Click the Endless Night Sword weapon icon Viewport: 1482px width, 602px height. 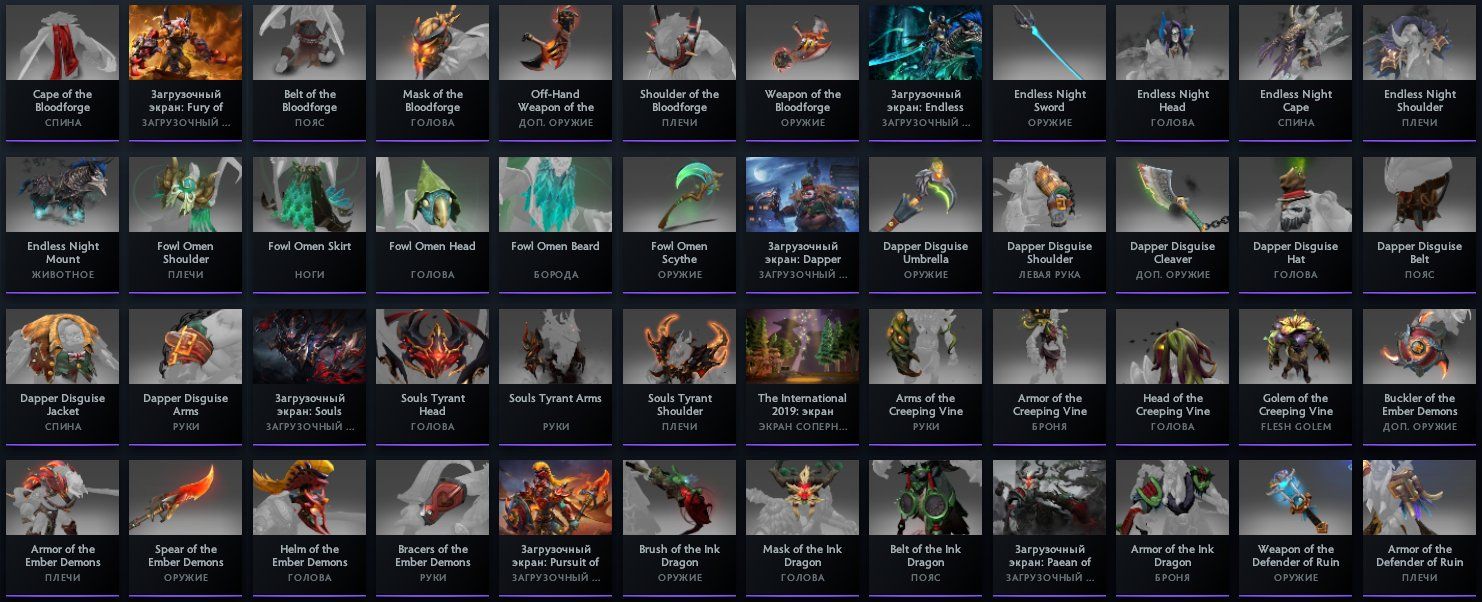click(x=1049, y=72)
